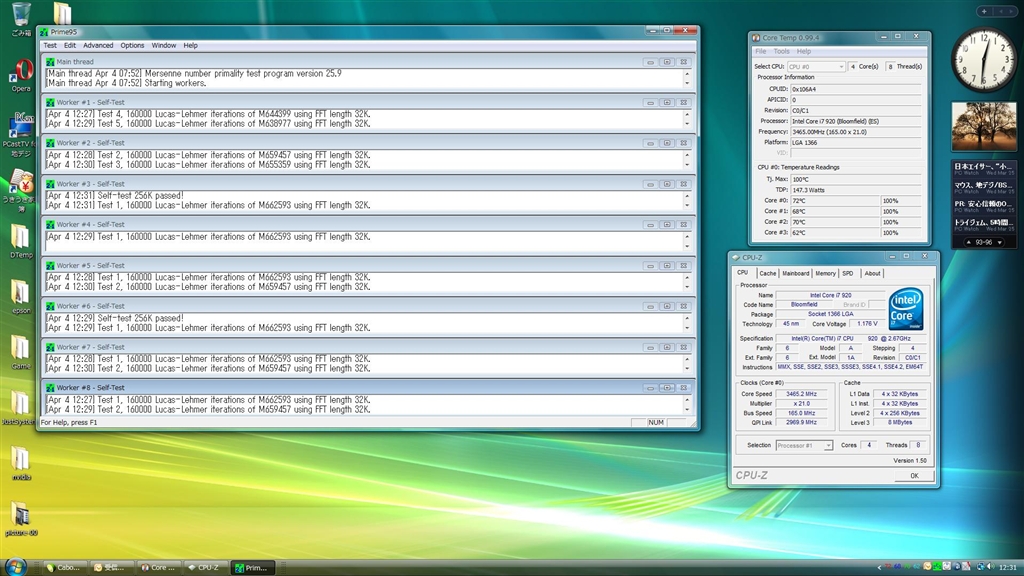
Task: Click the Intel Core logo in CPU-Z
Action: [905, 309]
